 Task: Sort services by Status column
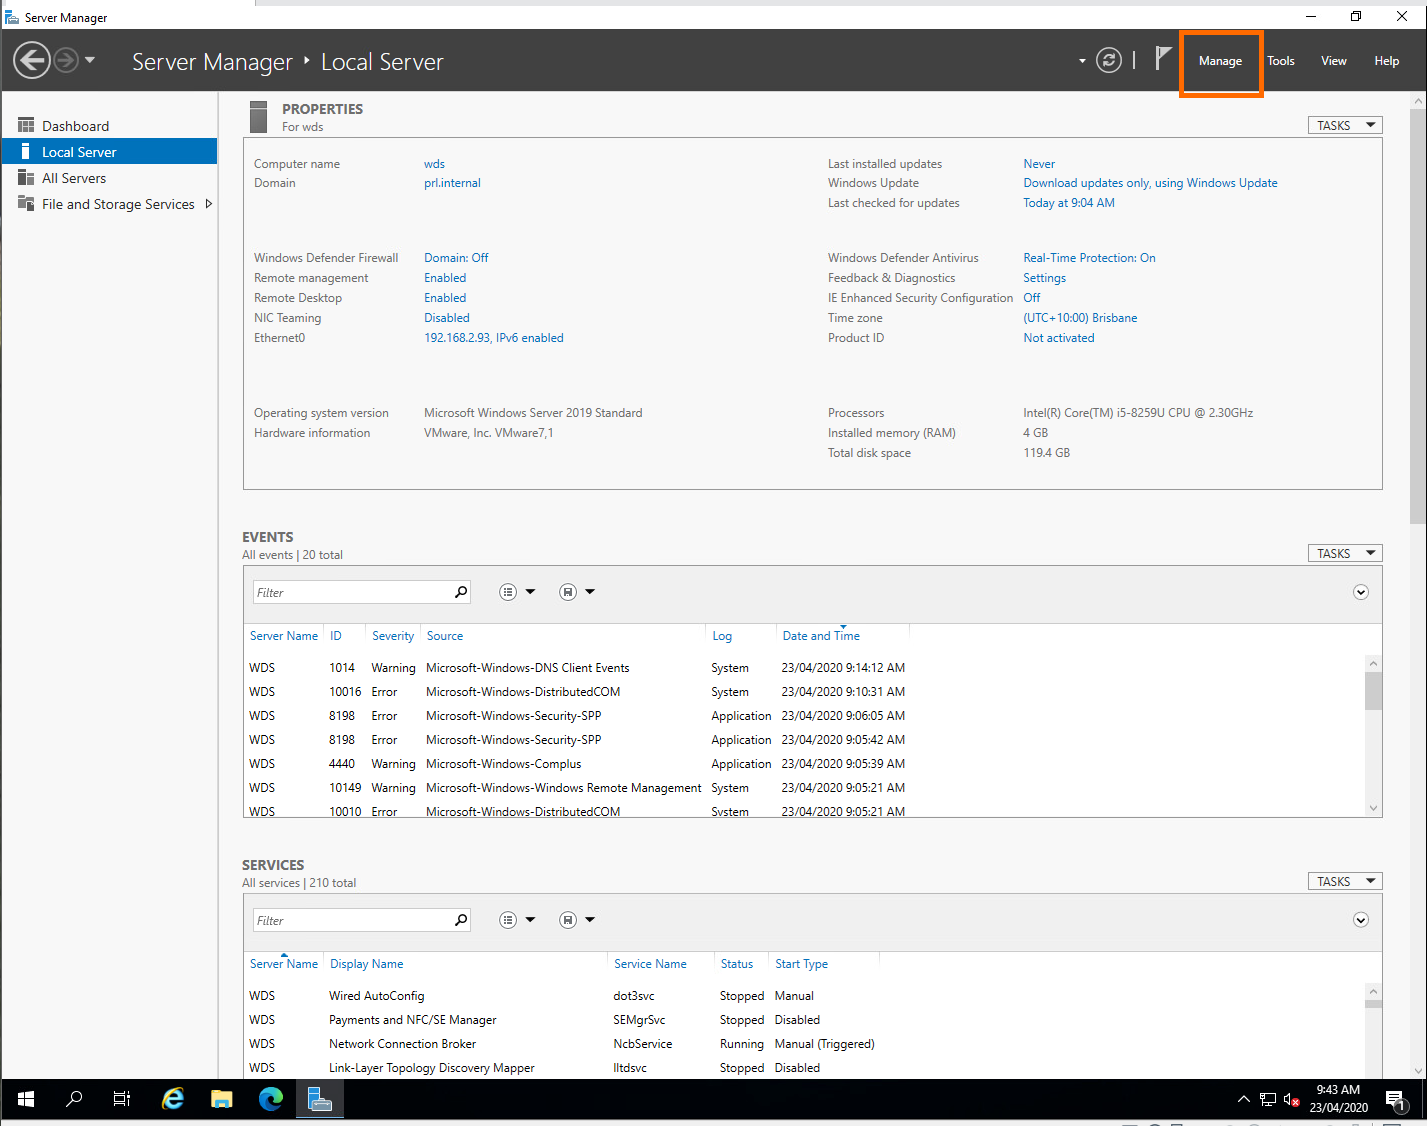[x=737, y=964]
